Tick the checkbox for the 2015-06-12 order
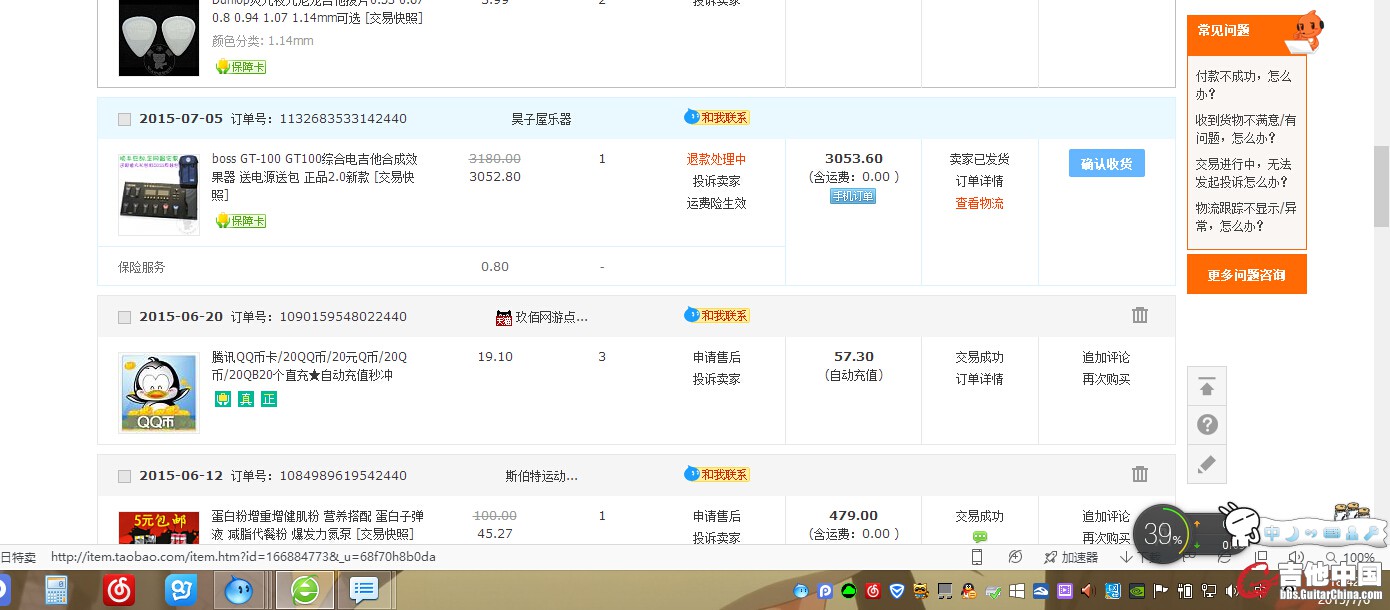 pyautogui.click(x=124, y=476)
